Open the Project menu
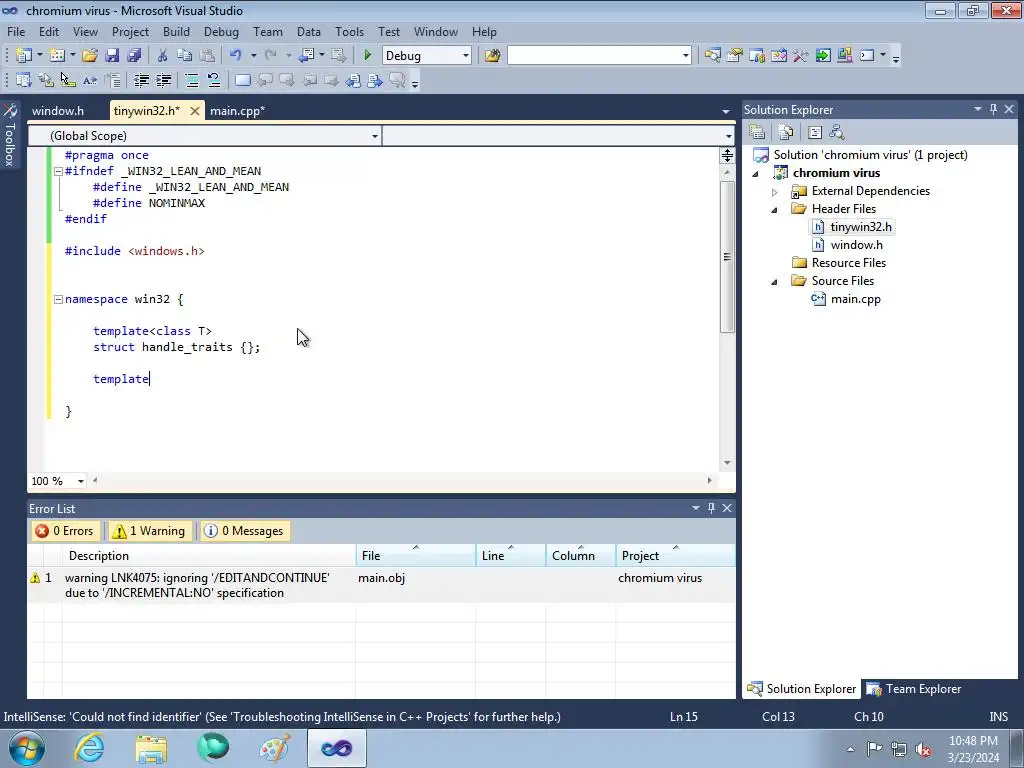The height and width of the screenshot is (768, 1024). [130, 31]
